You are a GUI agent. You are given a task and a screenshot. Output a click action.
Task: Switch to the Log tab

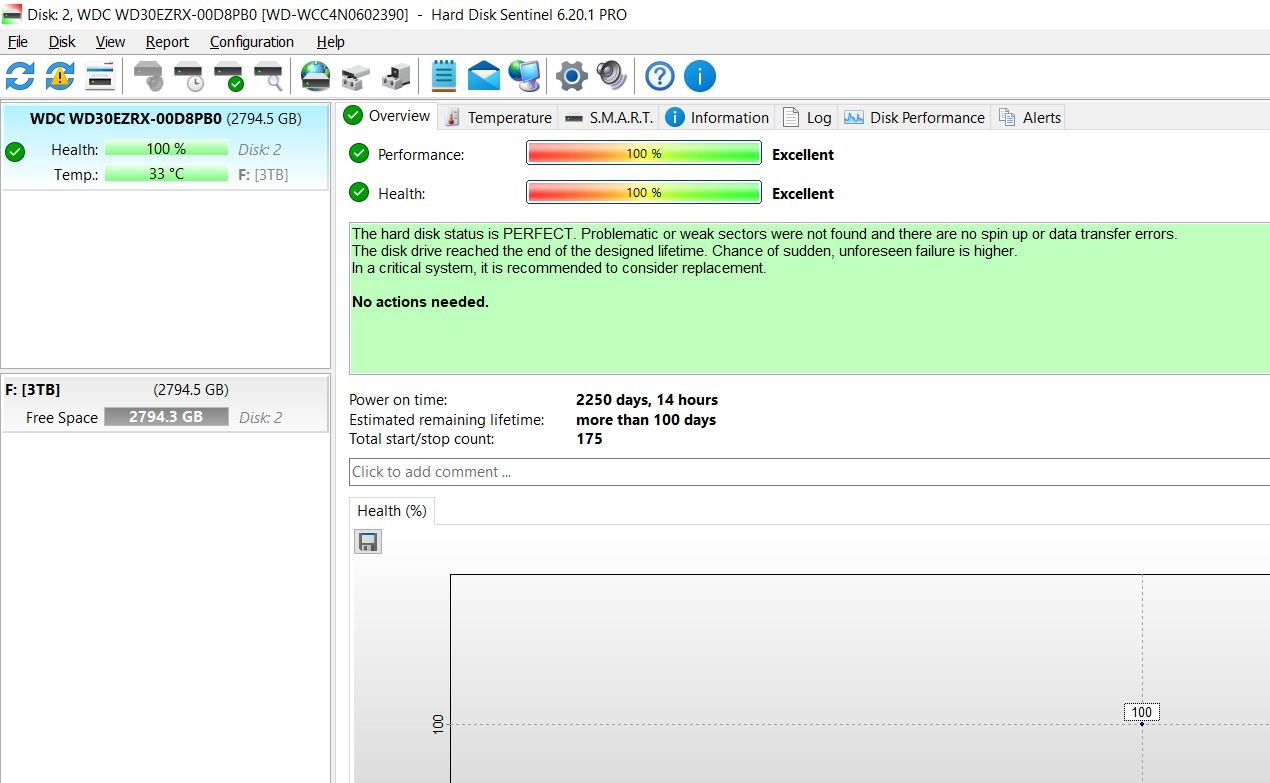(x=807, y=117)
